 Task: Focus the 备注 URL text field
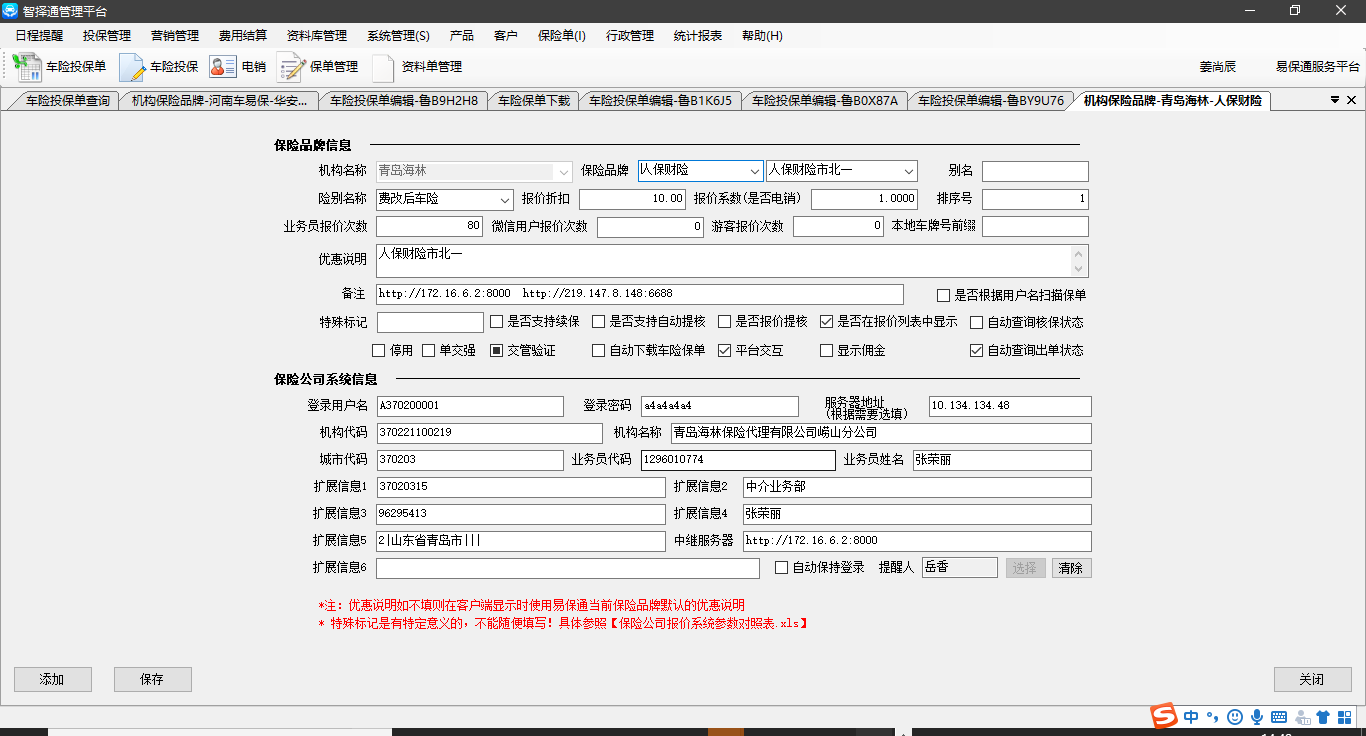[x=640, y=294]
